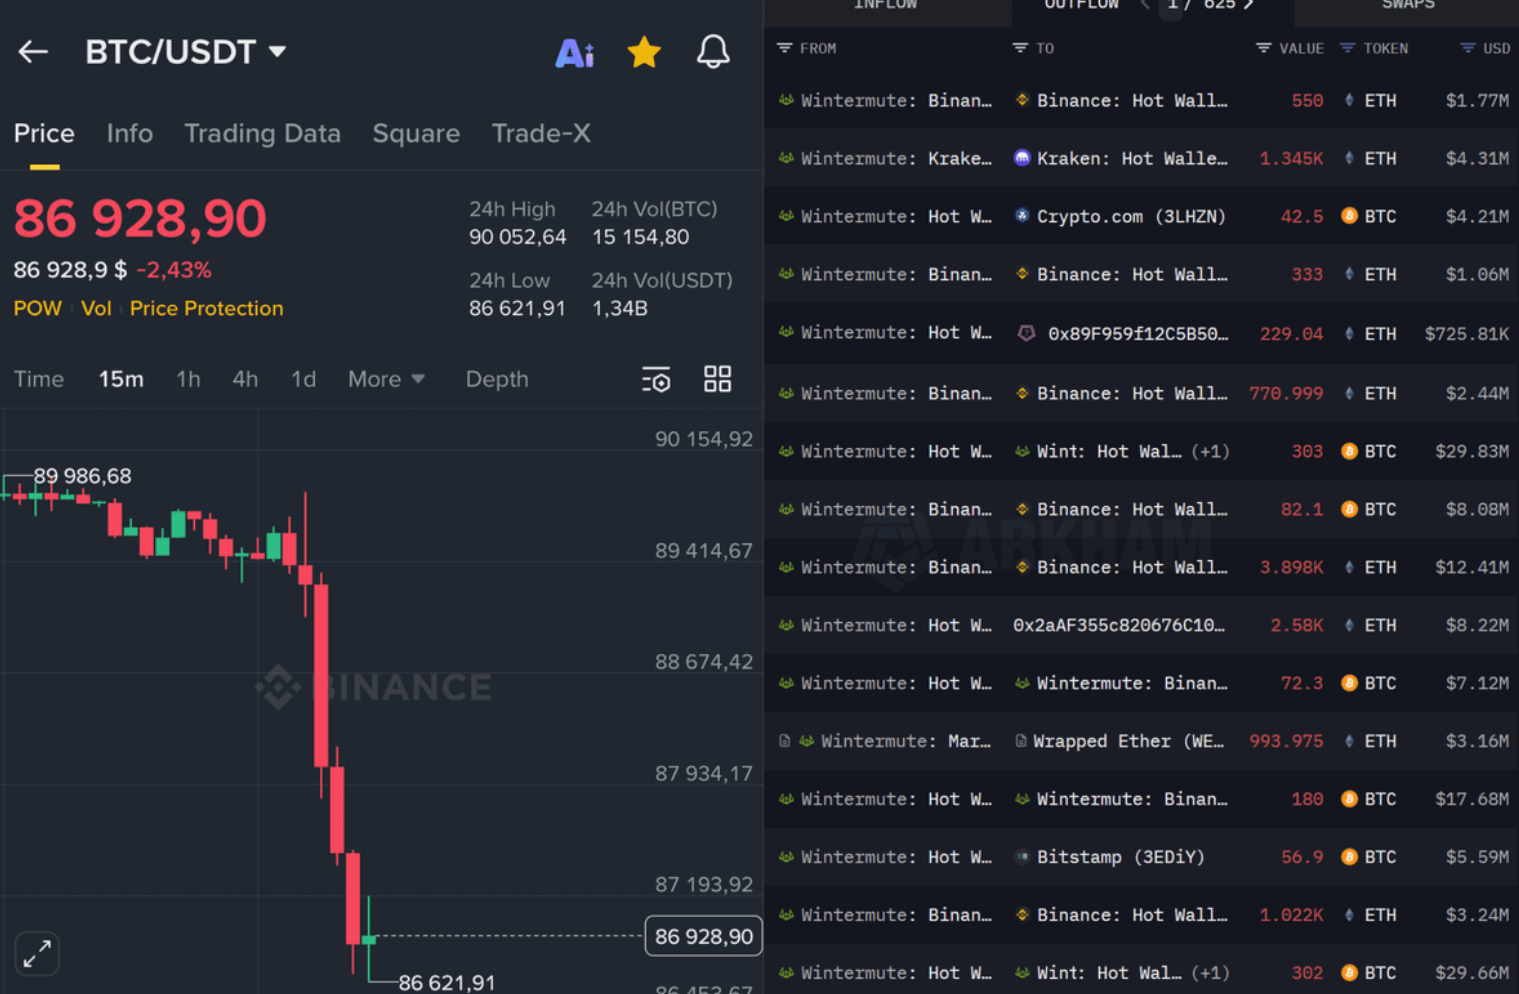Click the value 993.975 ETH

[x=1286, y=741]
